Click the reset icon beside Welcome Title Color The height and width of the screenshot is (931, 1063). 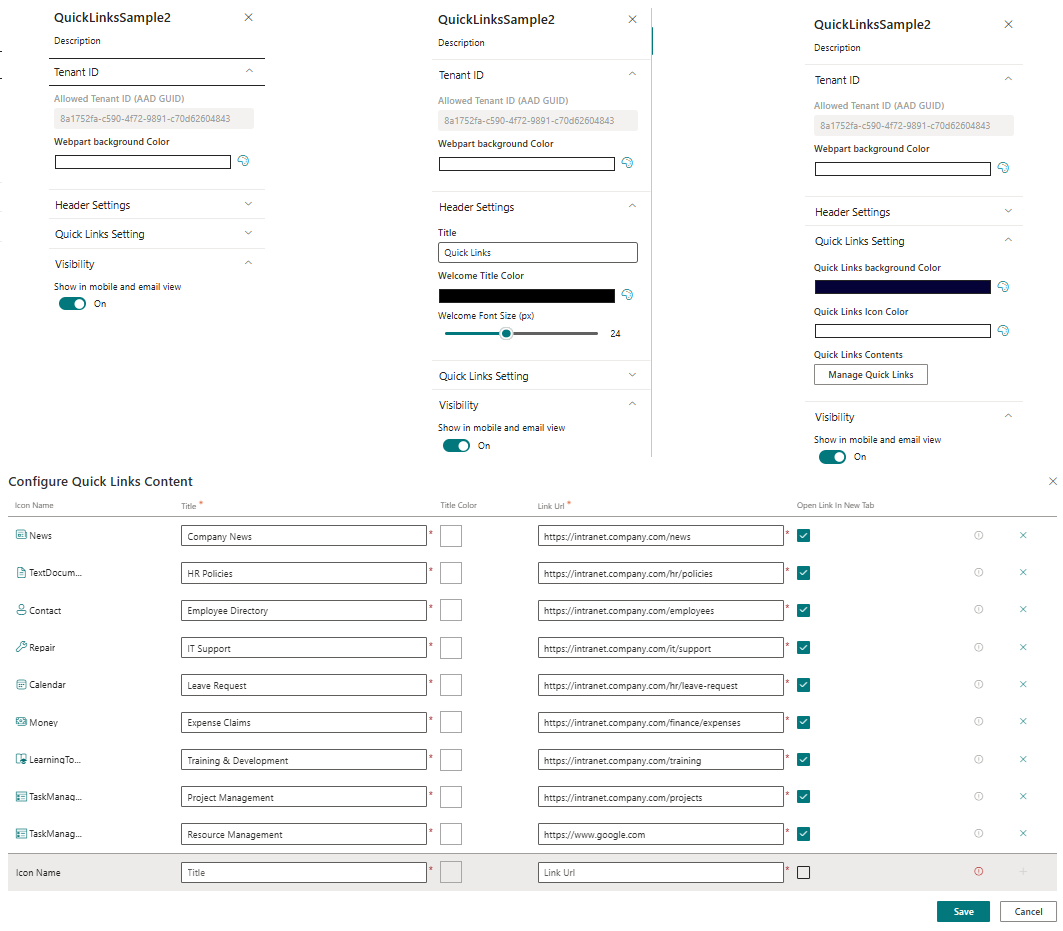(x=626, y=295)
